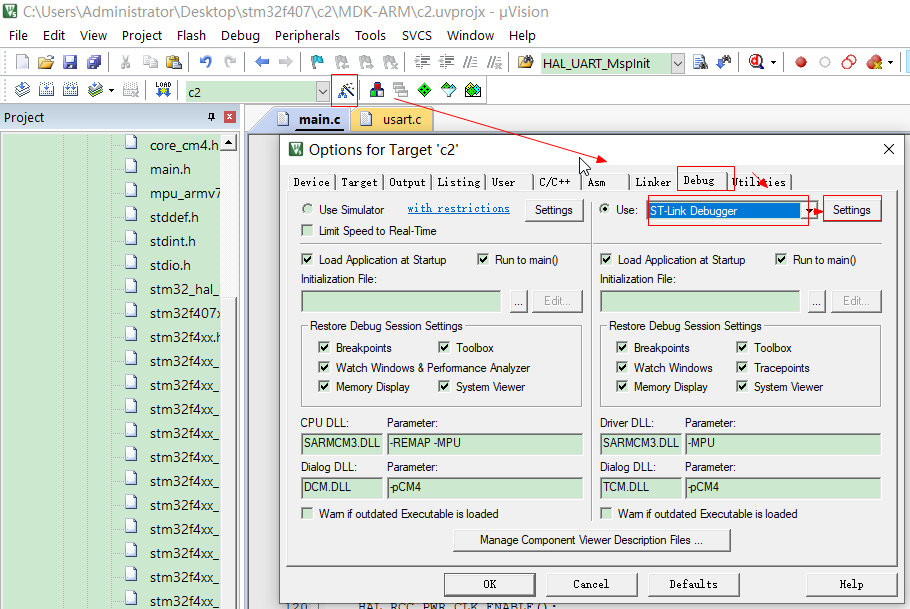
Task: Download to flash LOAD icon
Action: (163, 90)
